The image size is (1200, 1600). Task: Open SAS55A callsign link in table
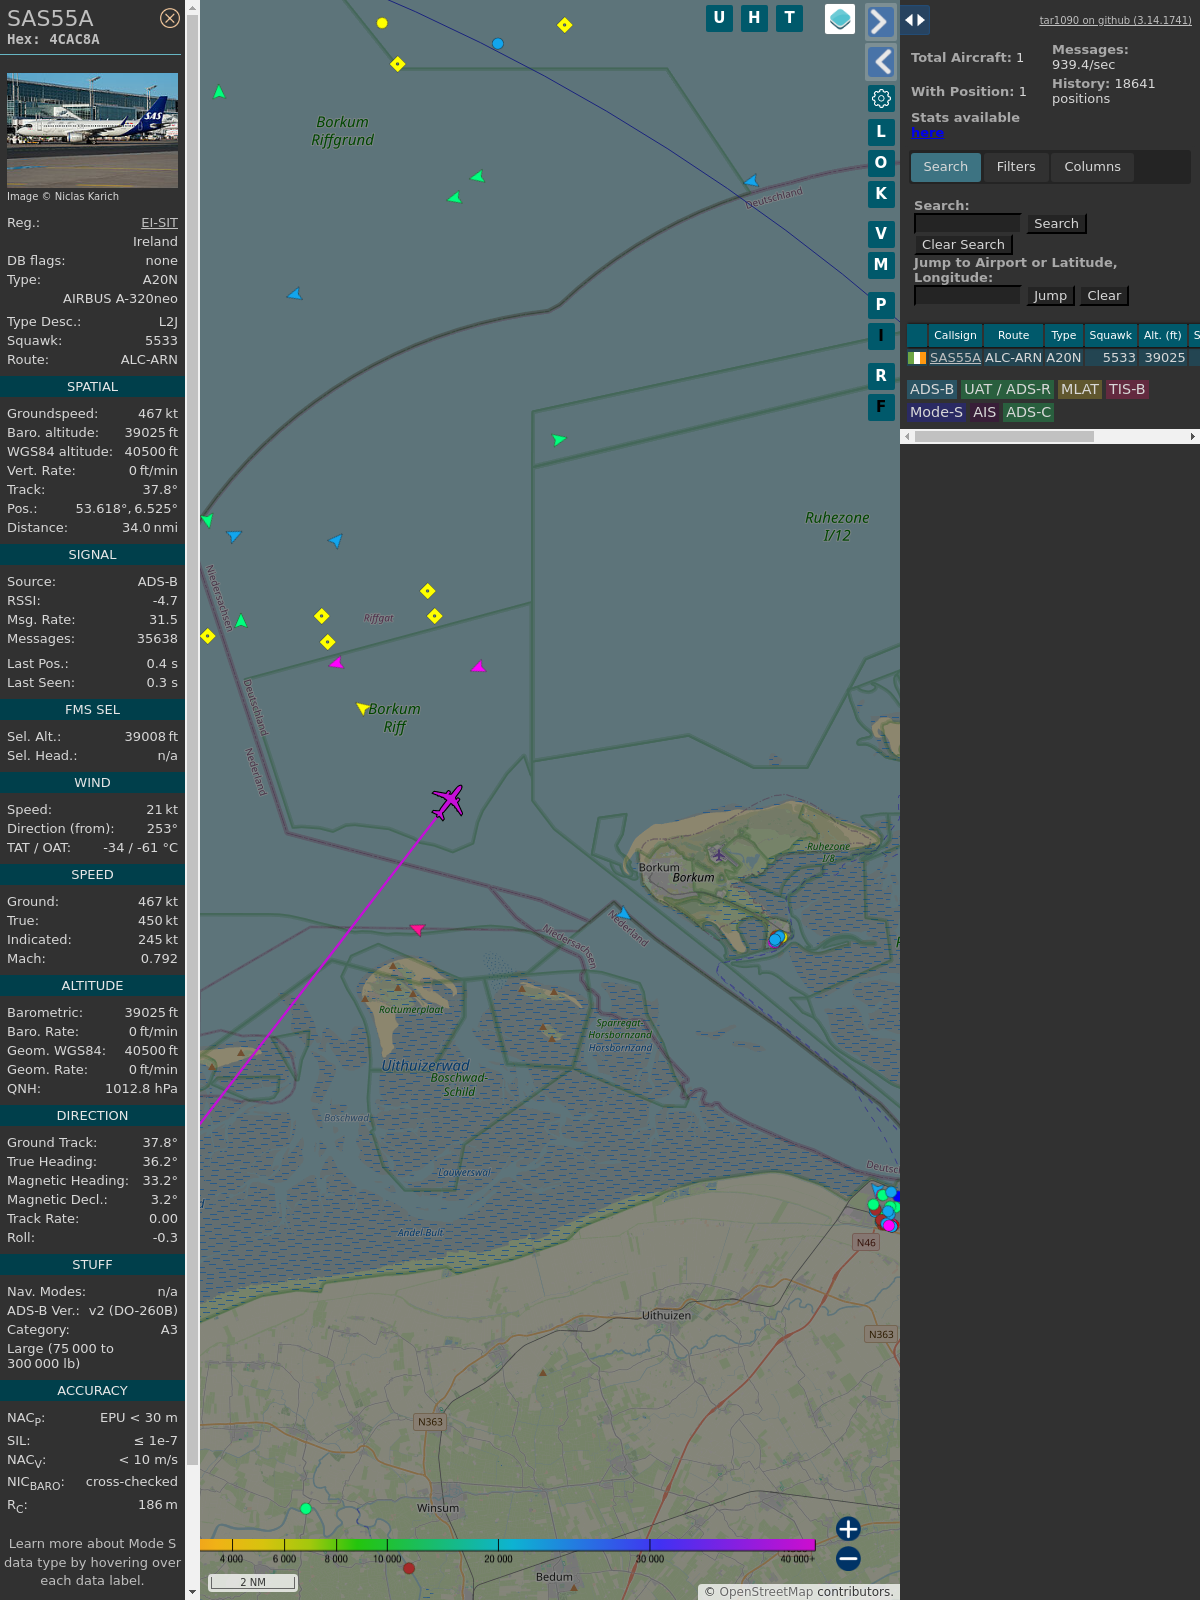click(955, 358)
